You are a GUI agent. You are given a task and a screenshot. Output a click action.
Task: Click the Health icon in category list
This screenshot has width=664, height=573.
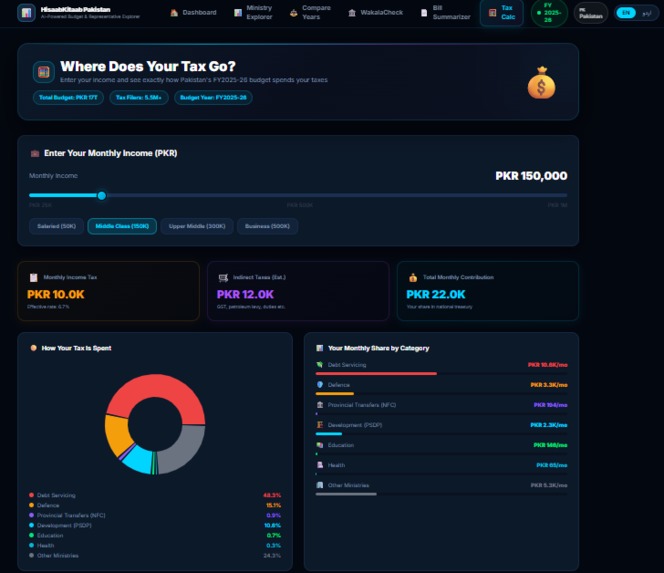pyautogui.click(x=320, y=465)
